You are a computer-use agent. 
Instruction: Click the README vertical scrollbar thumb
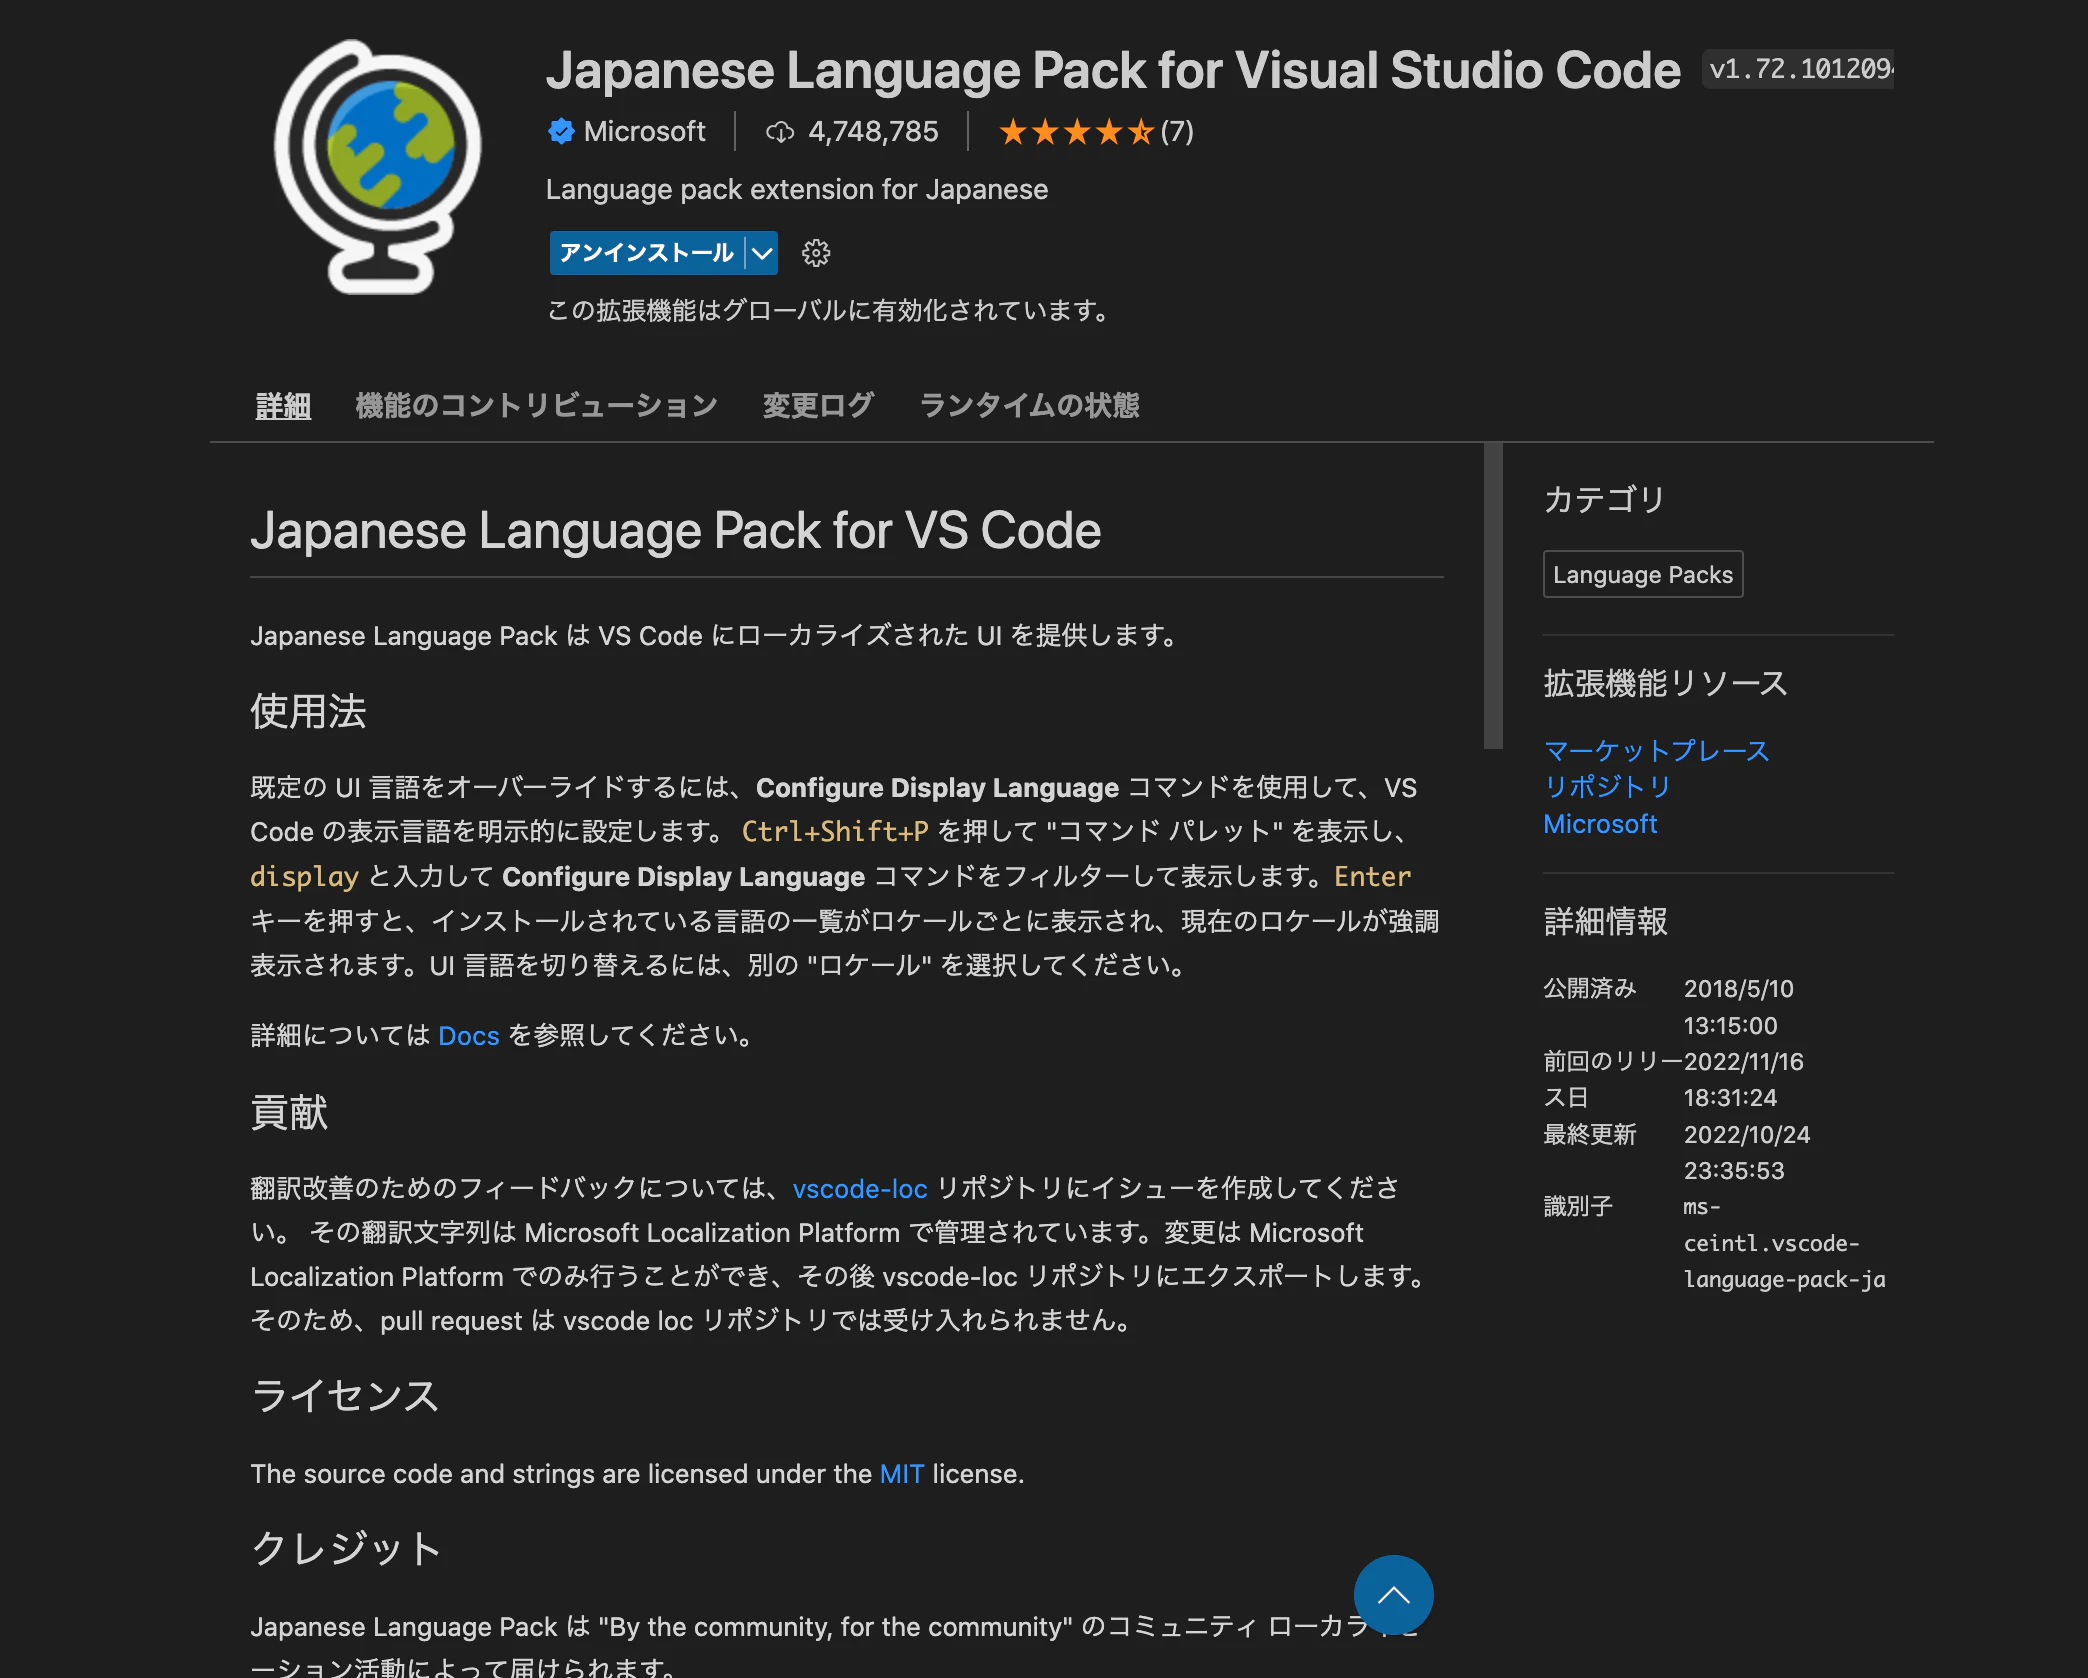pos(1493,595)
